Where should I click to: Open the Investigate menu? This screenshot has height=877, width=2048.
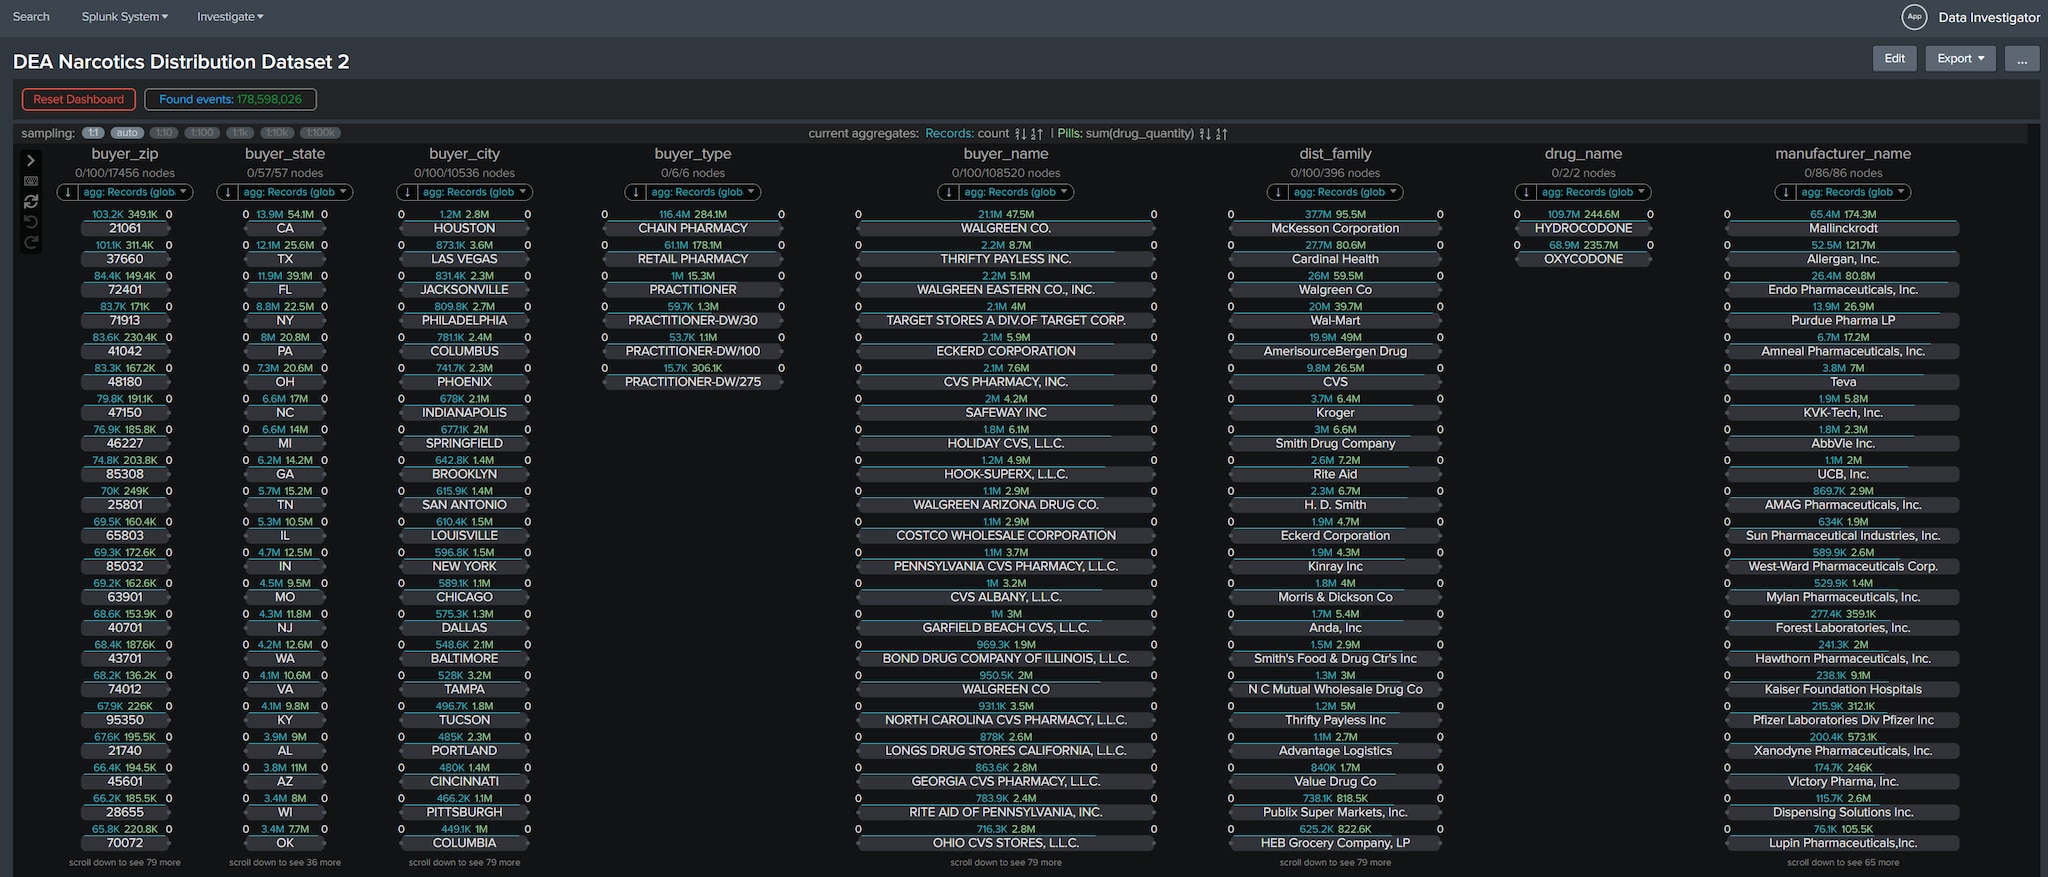pyautogui.click(x=230, y=17)
